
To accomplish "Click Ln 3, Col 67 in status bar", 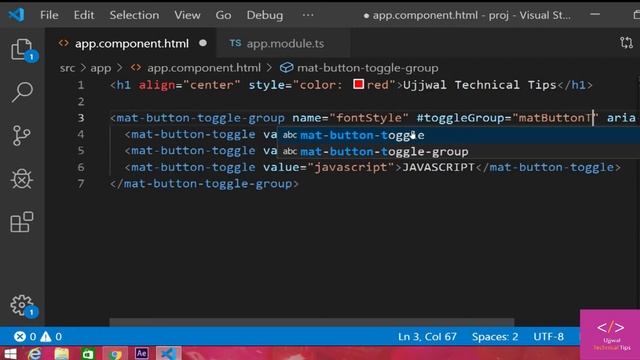I will [427, 337].
